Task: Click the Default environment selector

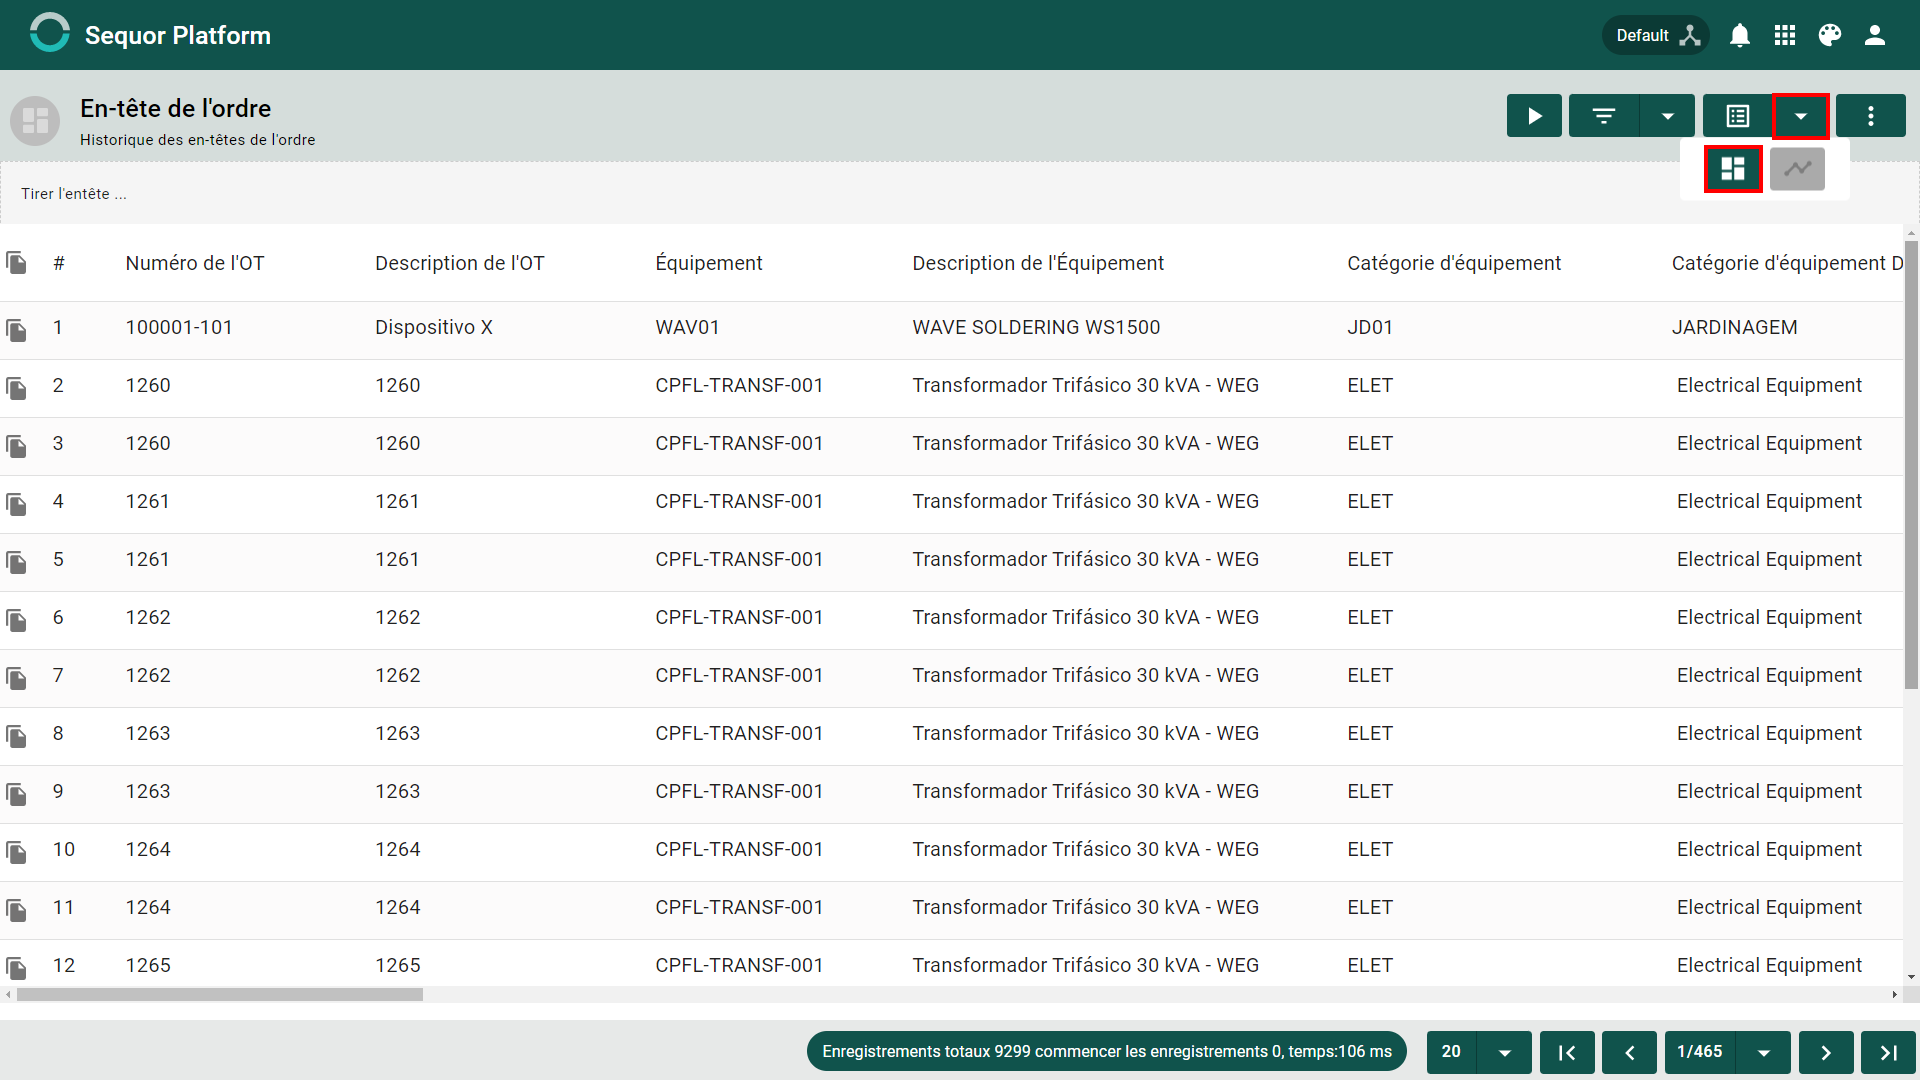Action: [x=1657, y=35]
